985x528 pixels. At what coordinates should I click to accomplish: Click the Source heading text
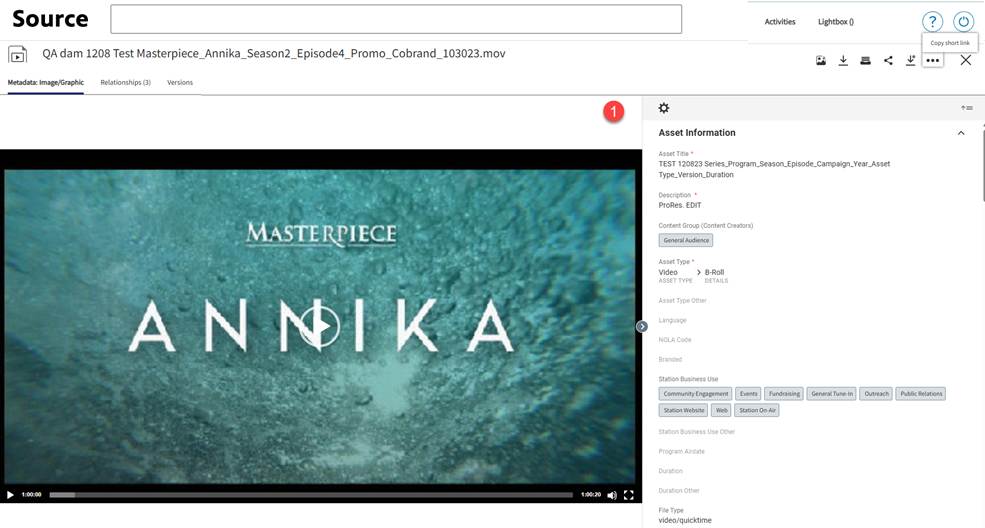click(50, 19)
